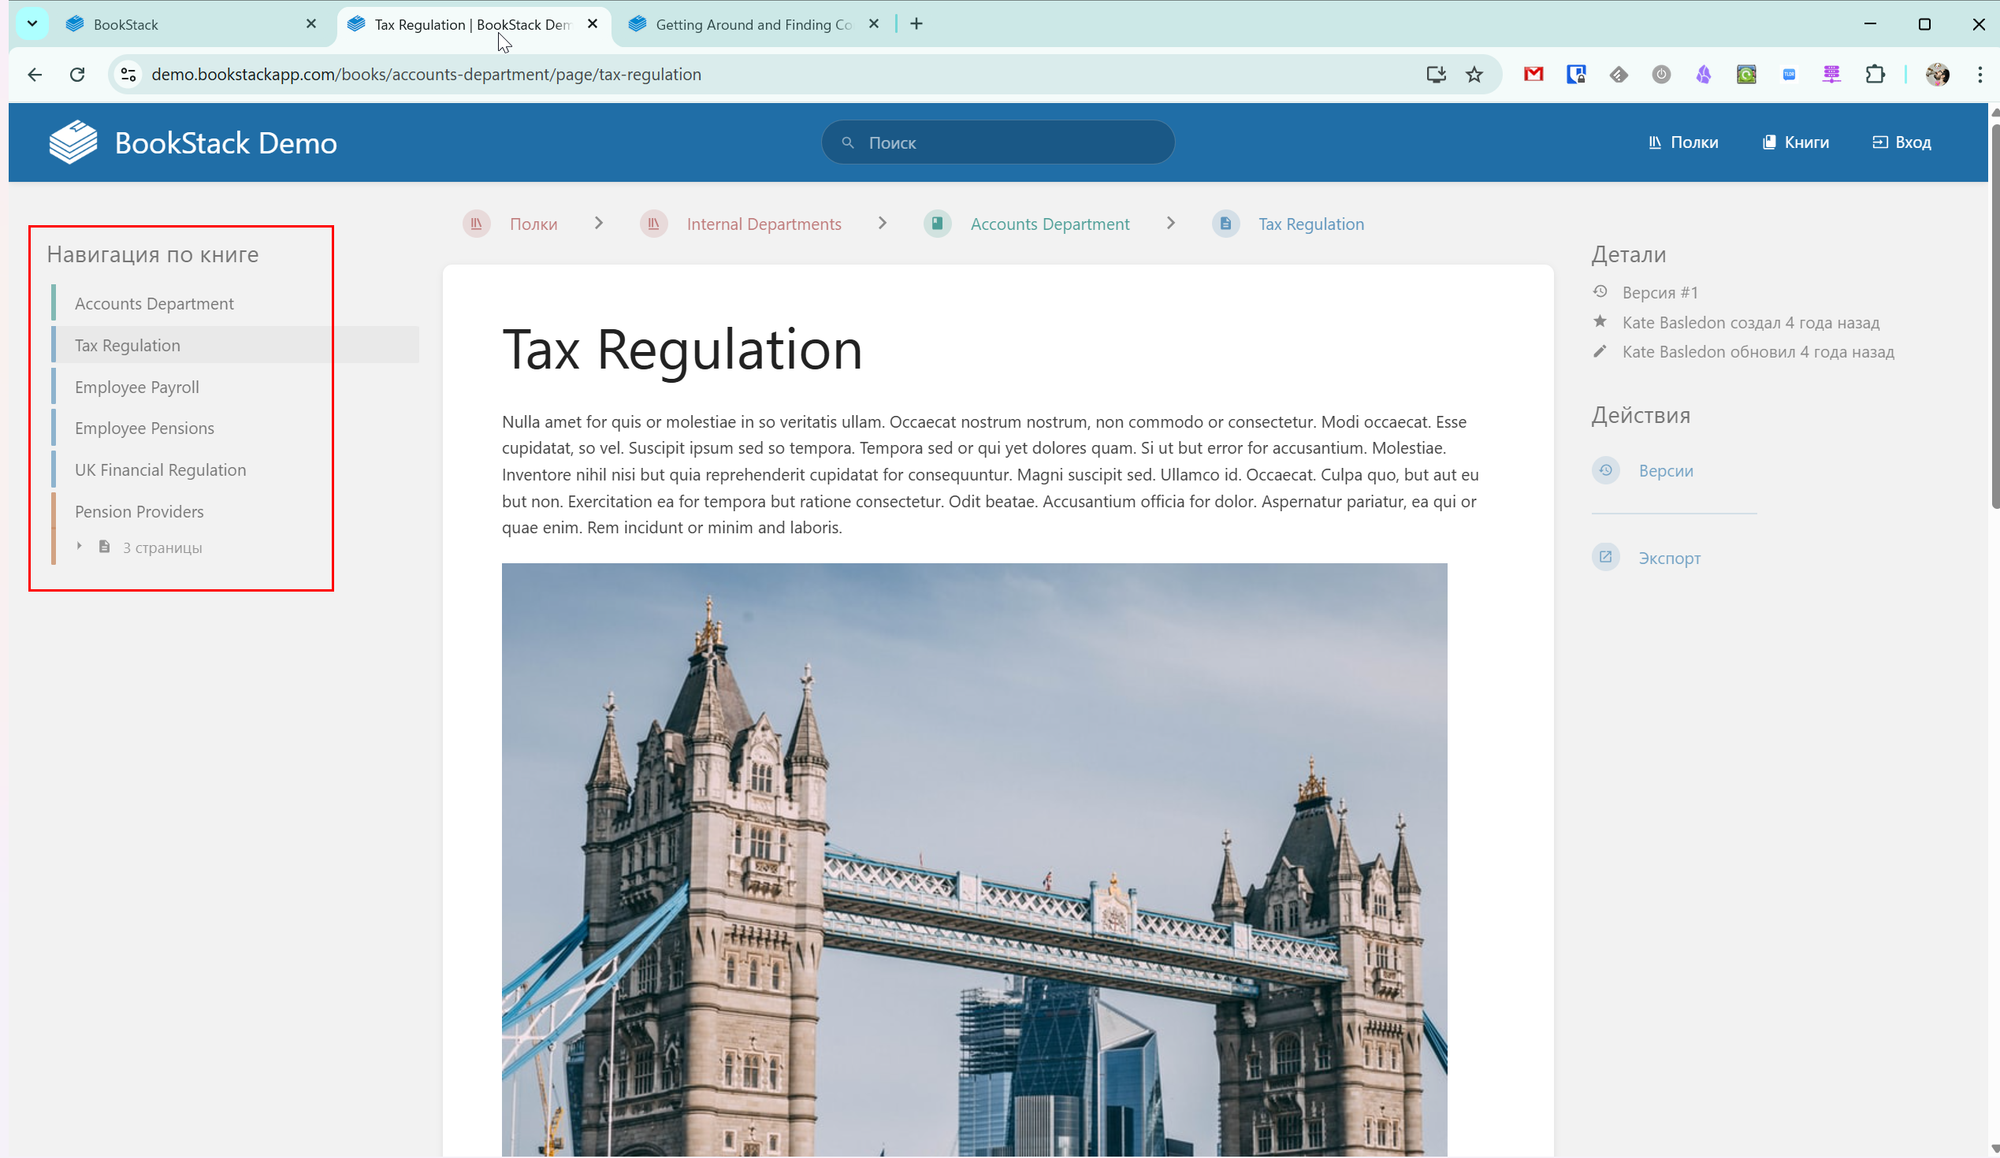Screen dimensions: 2000x1158
Task: Click the Internal Departments shelf icon
Action: [x=654, y=224]
